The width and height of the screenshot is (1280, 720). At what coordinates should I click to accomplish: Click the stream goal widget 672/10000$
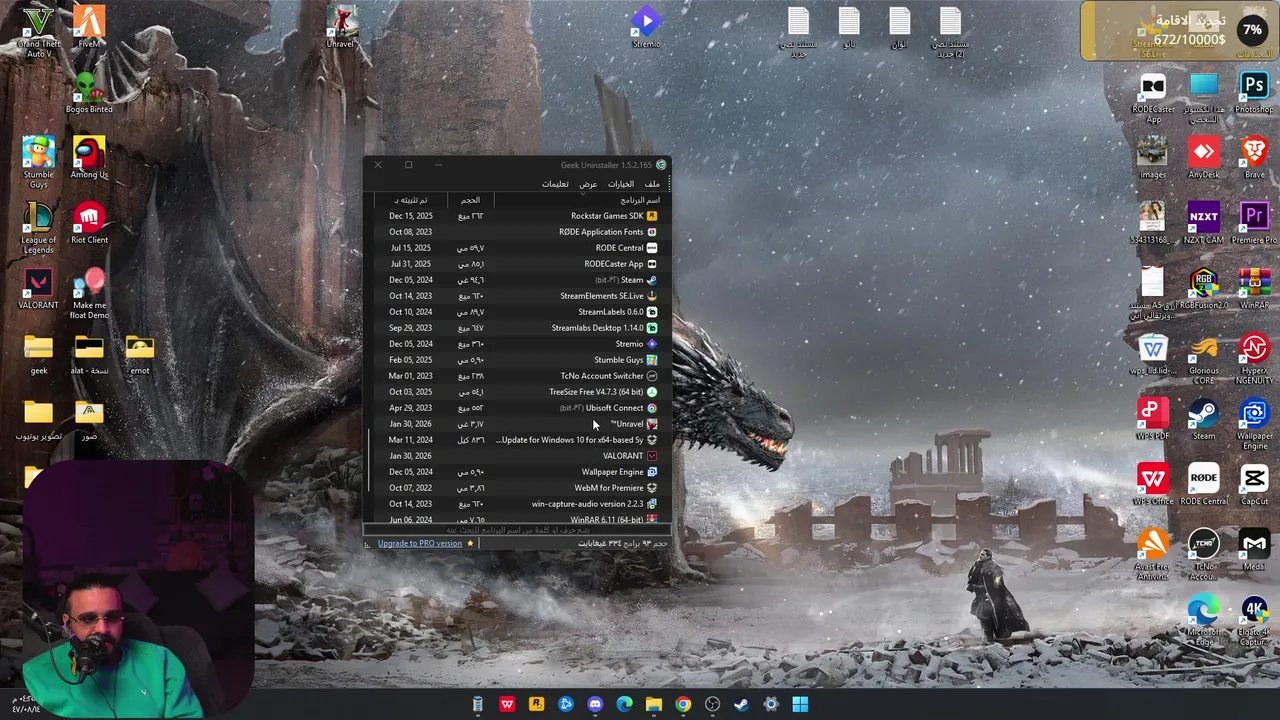[1178, 31]
